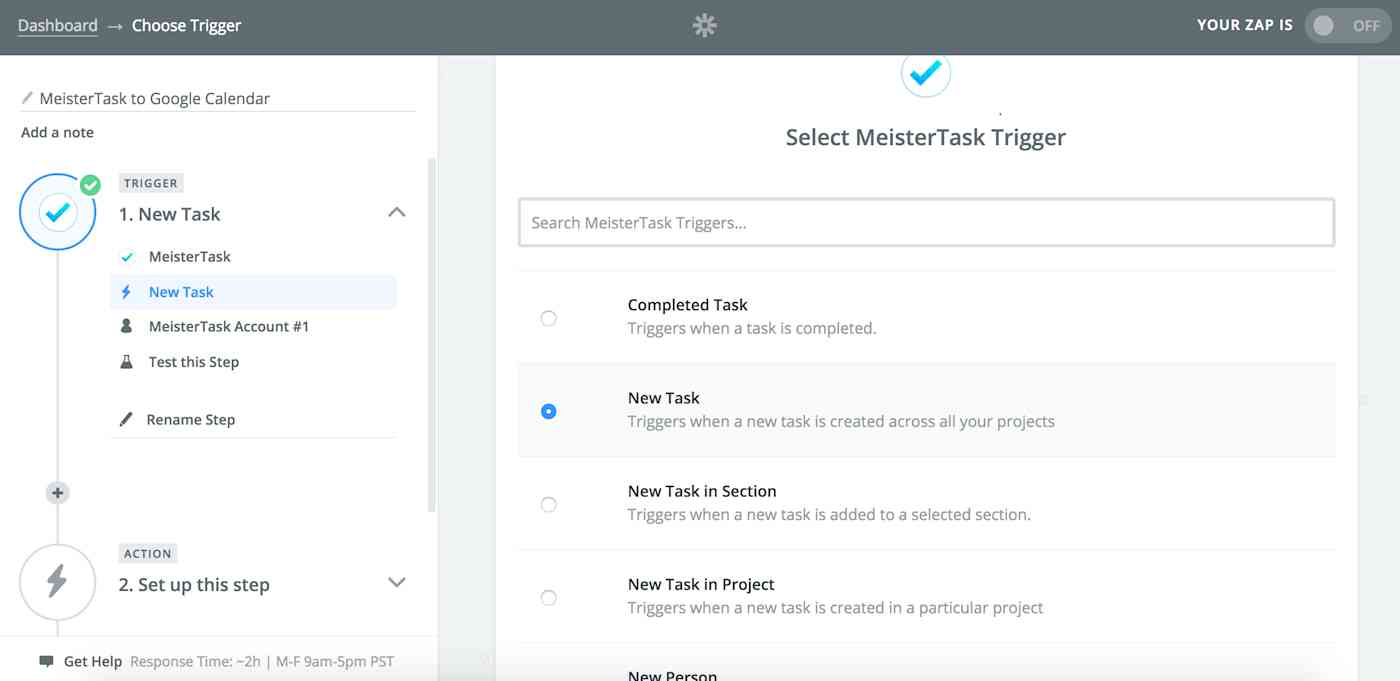Open the Dashboard from the breadcrumb
This screenshot has width=1400, height=681.
57,25
